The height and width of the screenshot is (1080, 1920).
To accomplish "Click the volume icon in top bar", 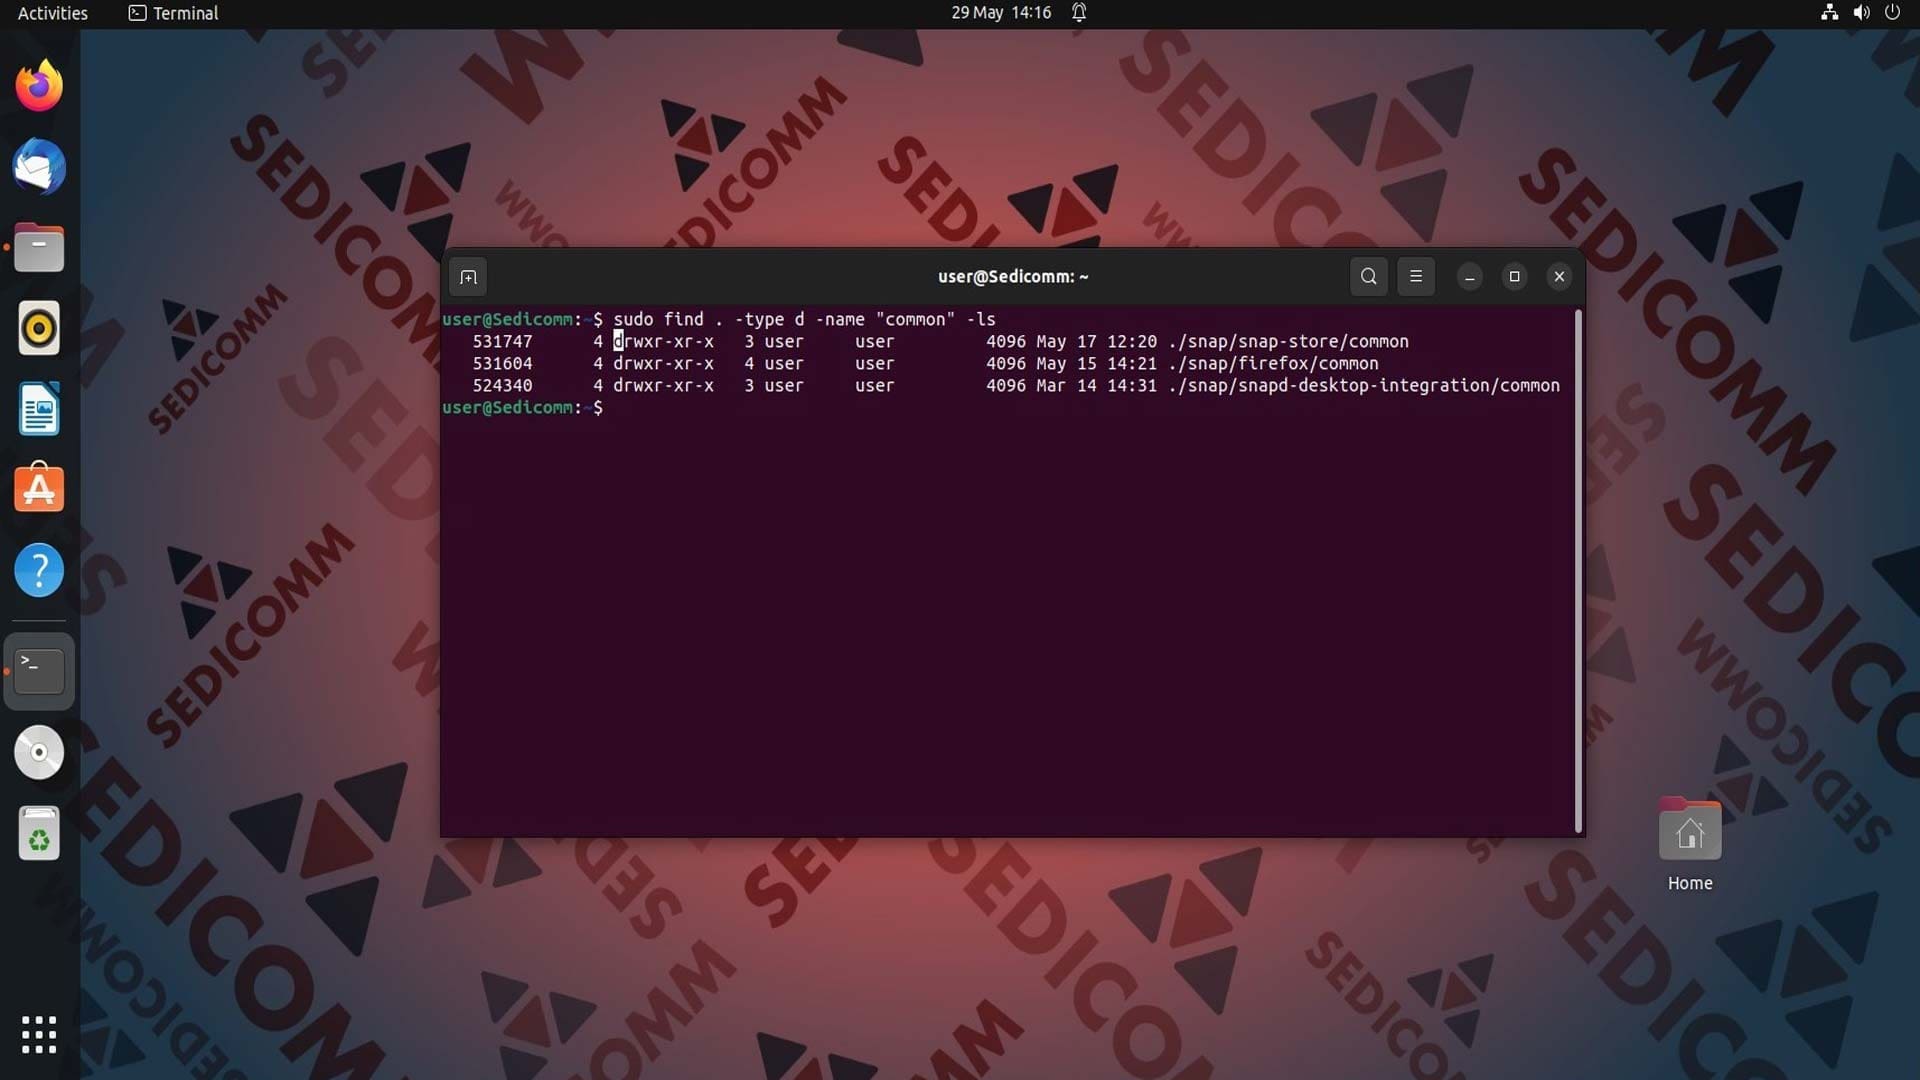I will 1861,13.
